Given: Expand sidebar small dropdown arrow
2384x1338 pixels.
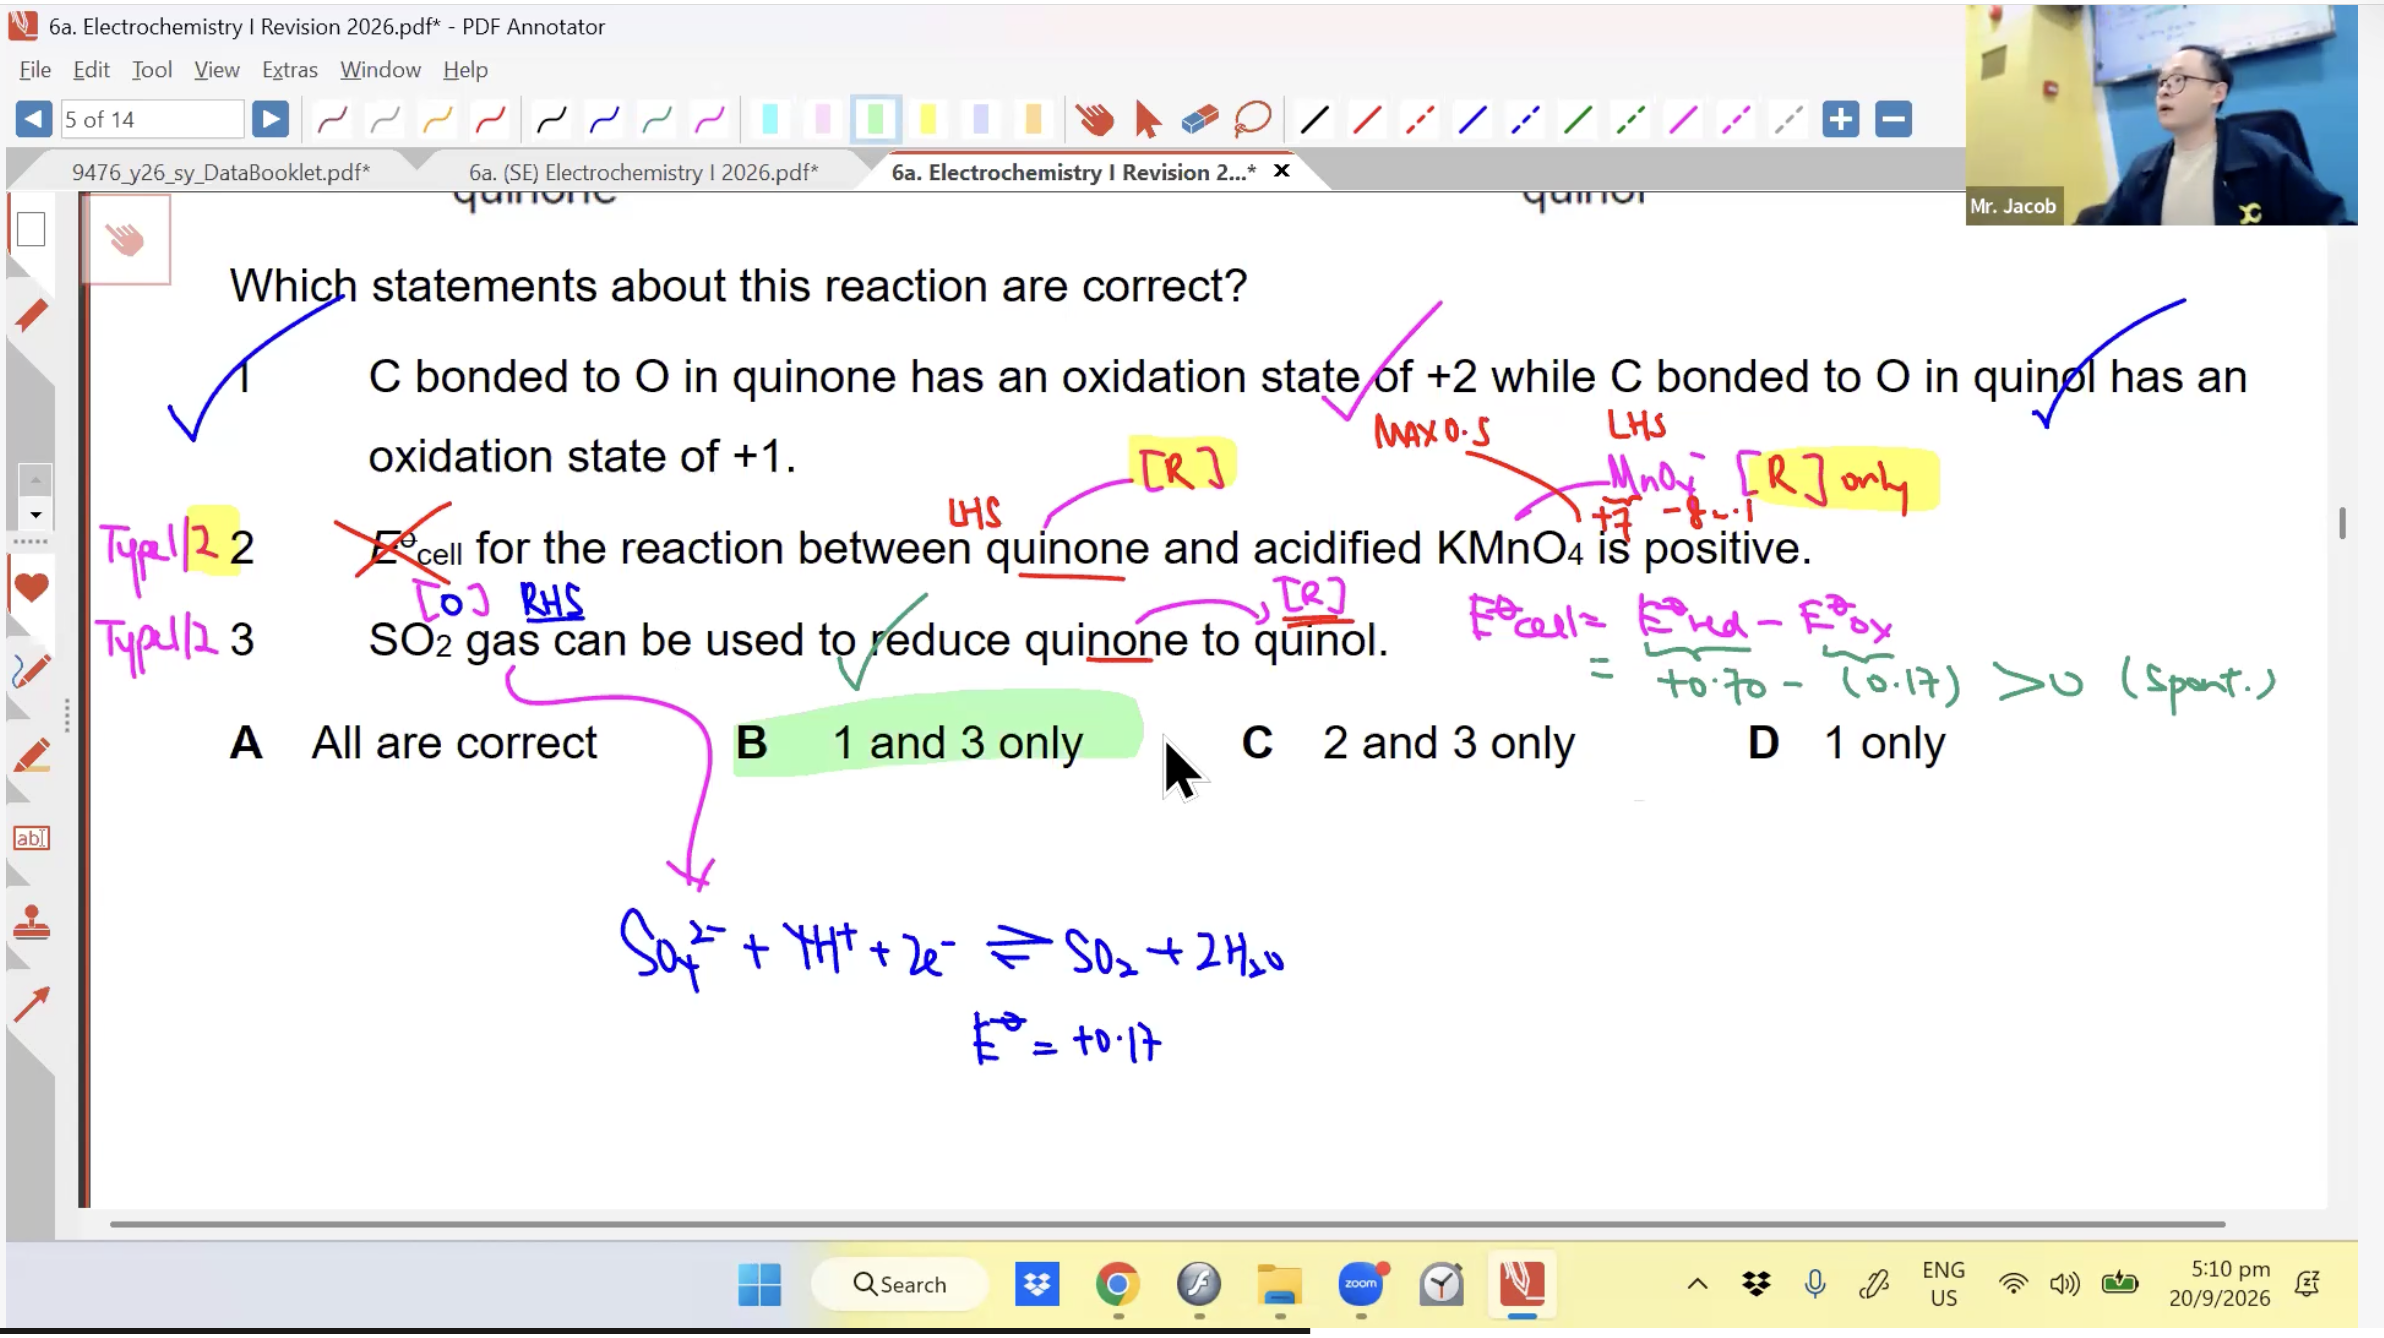Looking at the screenshot, I should tap(35, 516).
